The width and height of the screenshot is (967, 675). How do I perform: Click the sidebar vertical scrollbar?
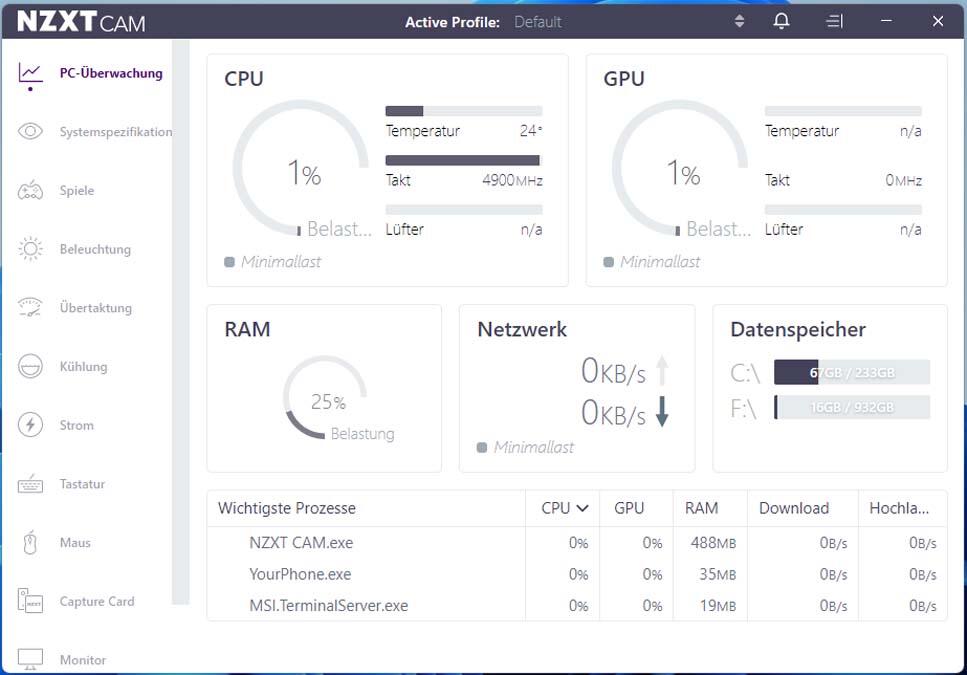coord(181,322)
